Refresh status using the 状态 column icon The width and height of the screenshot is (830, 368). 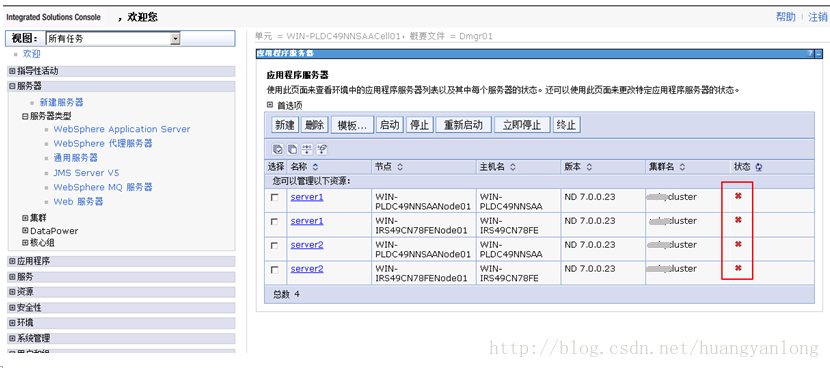[x=759, y=167]
